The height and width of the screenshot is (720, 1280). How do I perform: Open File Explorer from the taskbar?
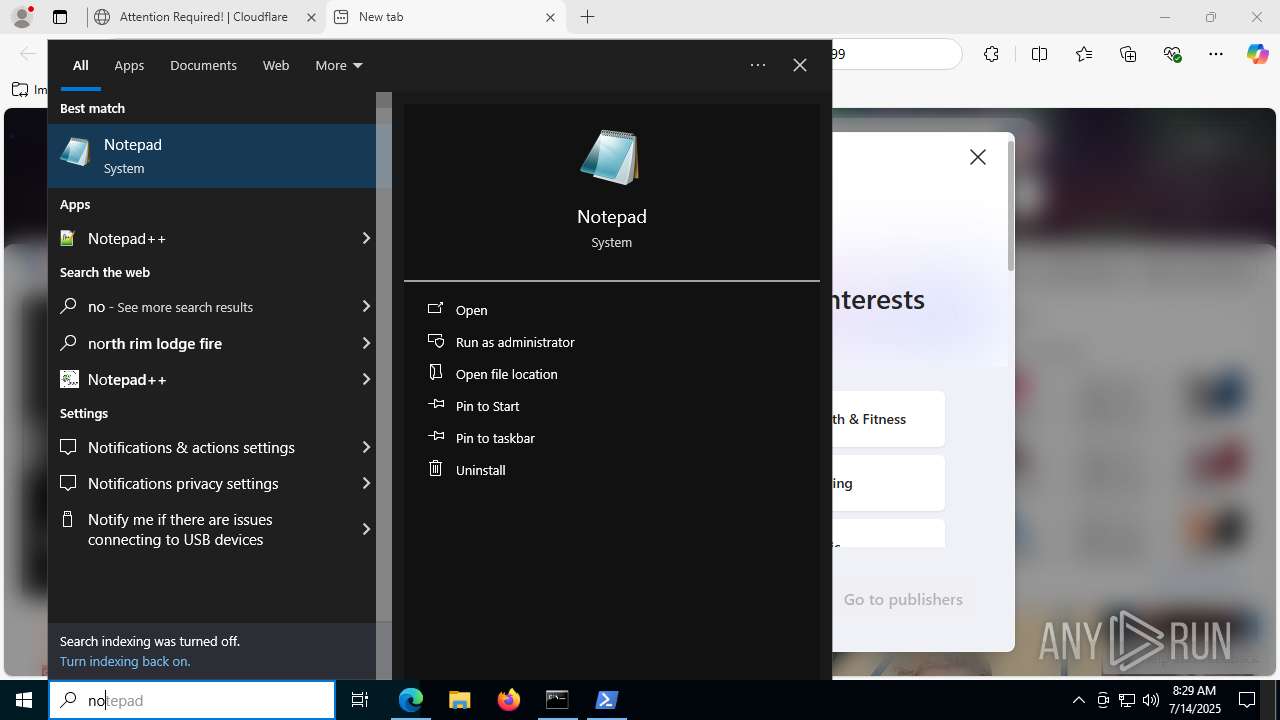tap(460, 700)
